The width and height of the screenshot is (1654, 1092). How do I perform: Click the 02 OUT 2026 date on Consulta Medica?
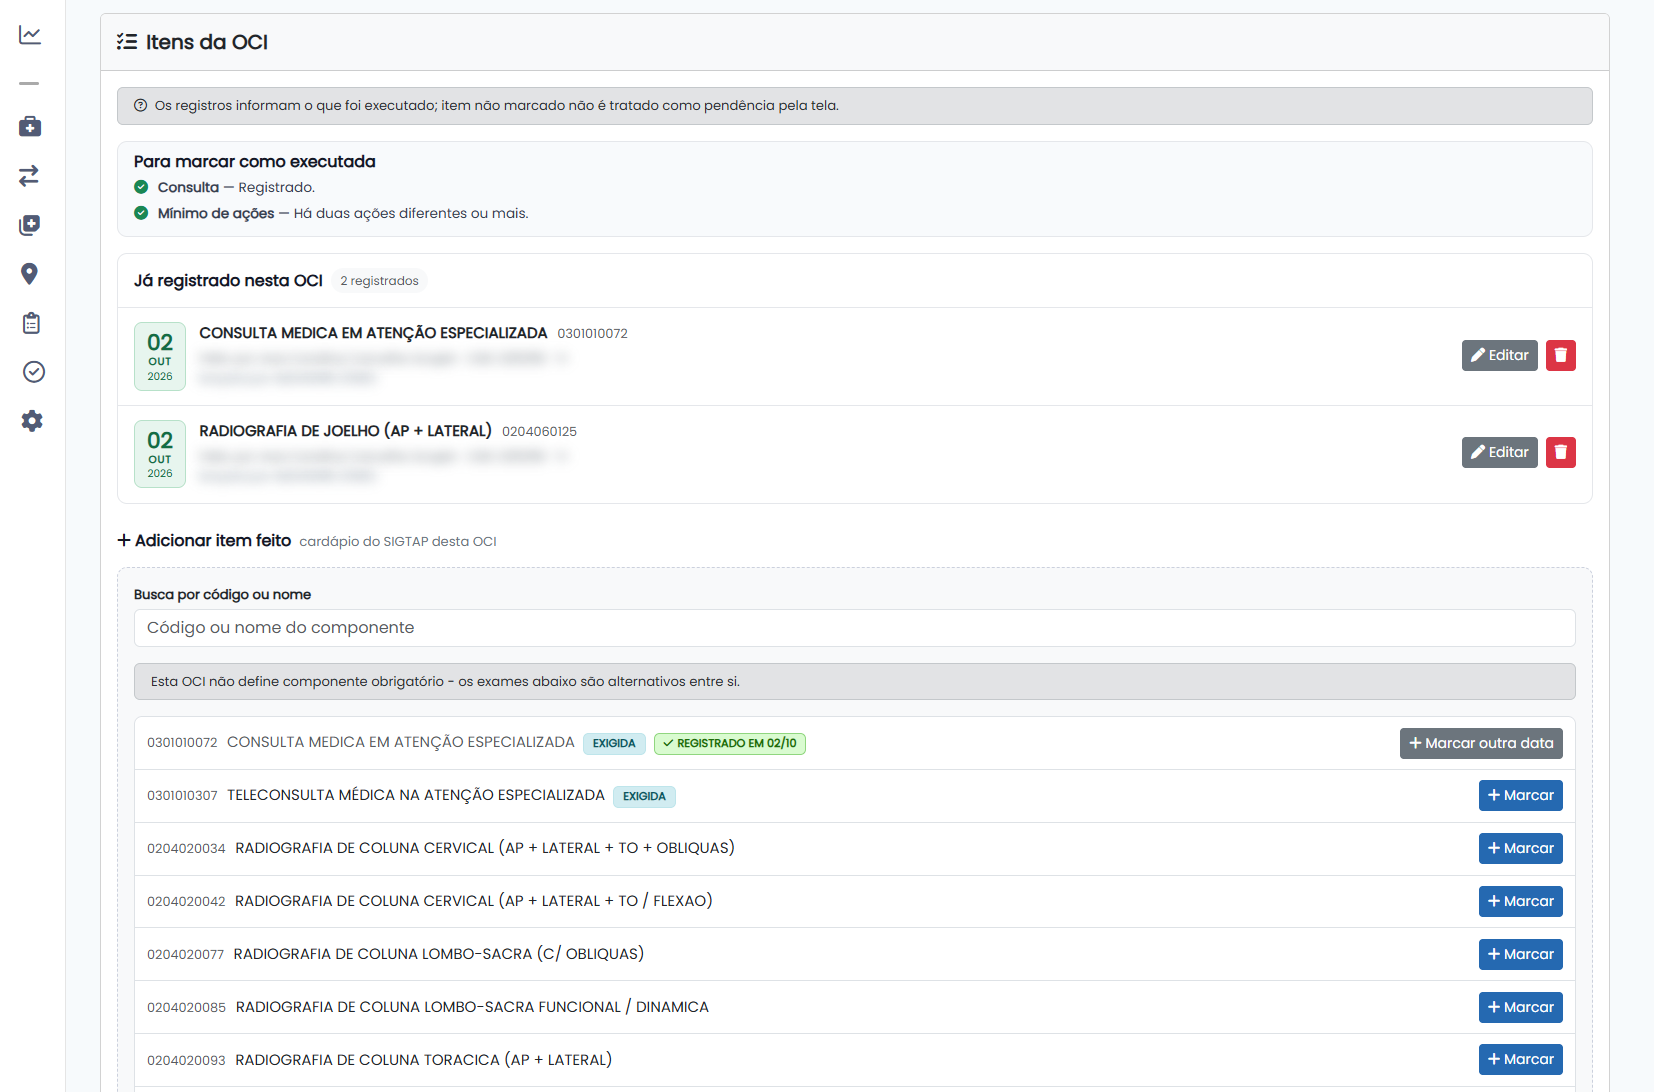160,356
